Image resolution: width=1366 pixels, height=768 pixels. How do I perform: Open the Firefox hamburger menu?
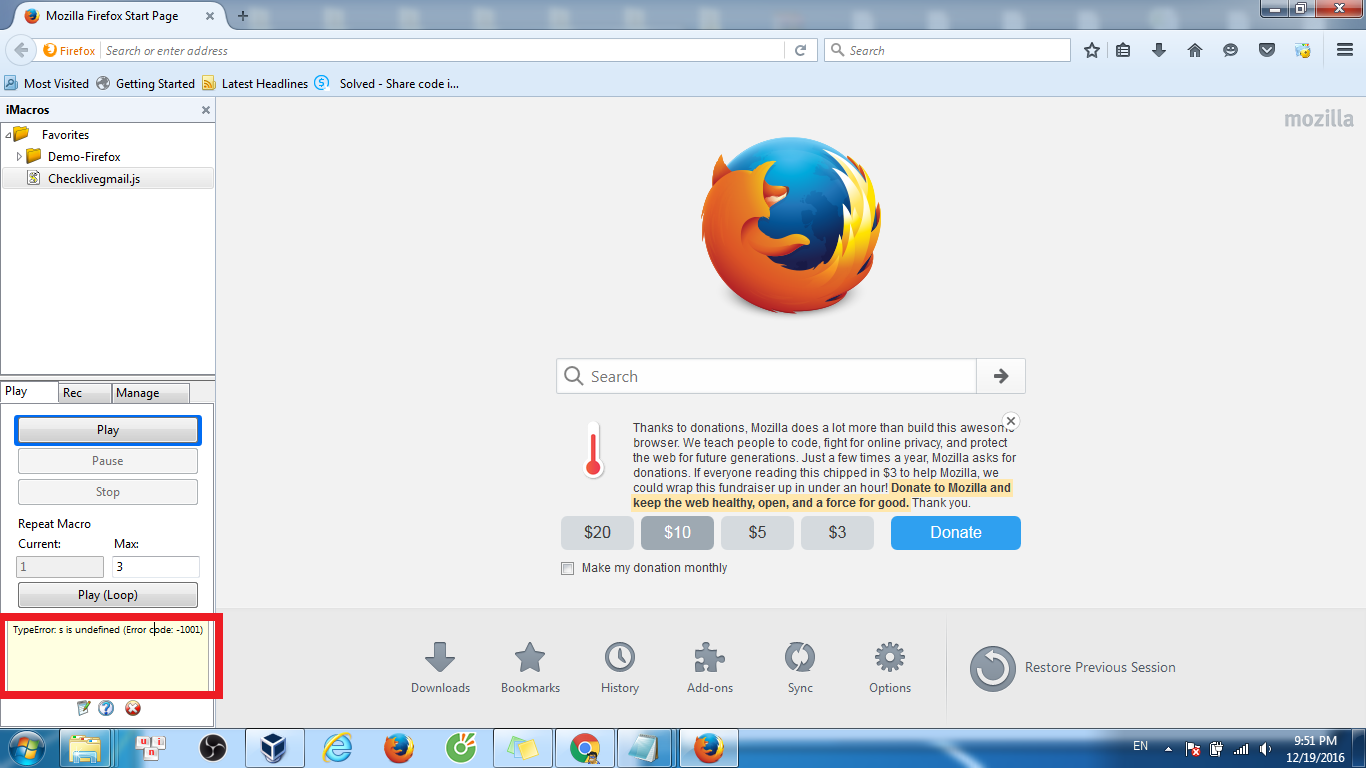(1345, 50)
